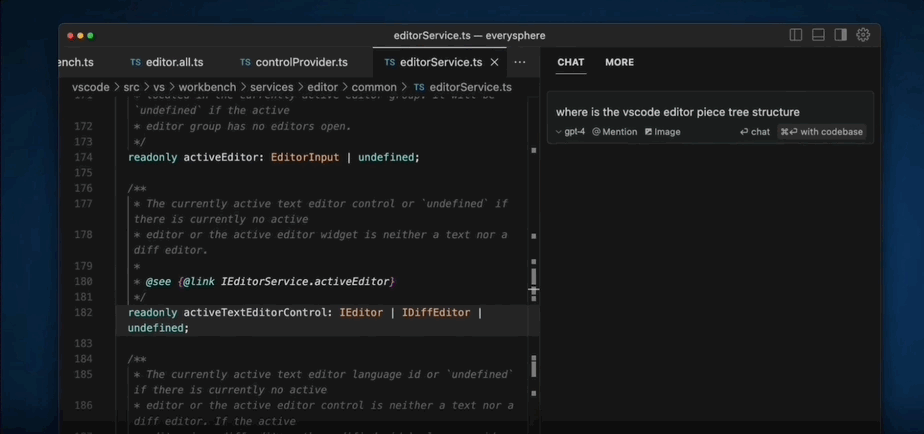Expand the services breadcrumb segment

point(272,87)
